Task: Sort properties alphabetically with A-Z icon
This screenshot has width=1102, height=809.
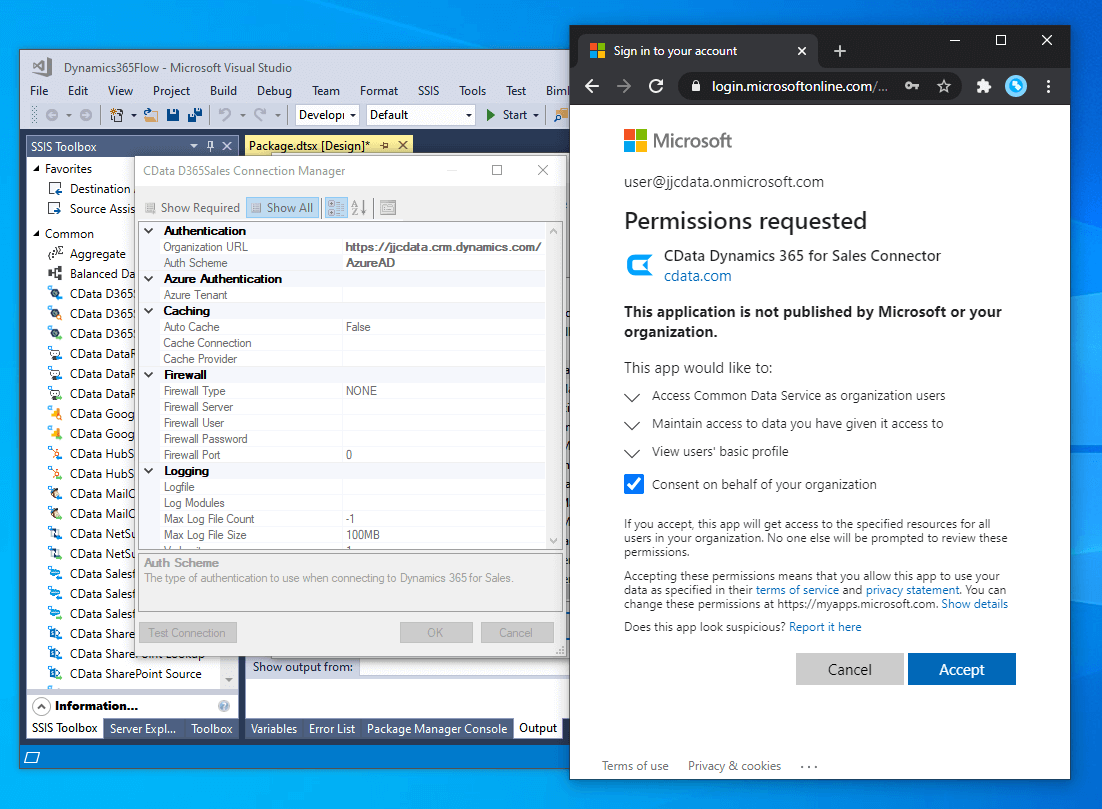Action: pos(359,208)
